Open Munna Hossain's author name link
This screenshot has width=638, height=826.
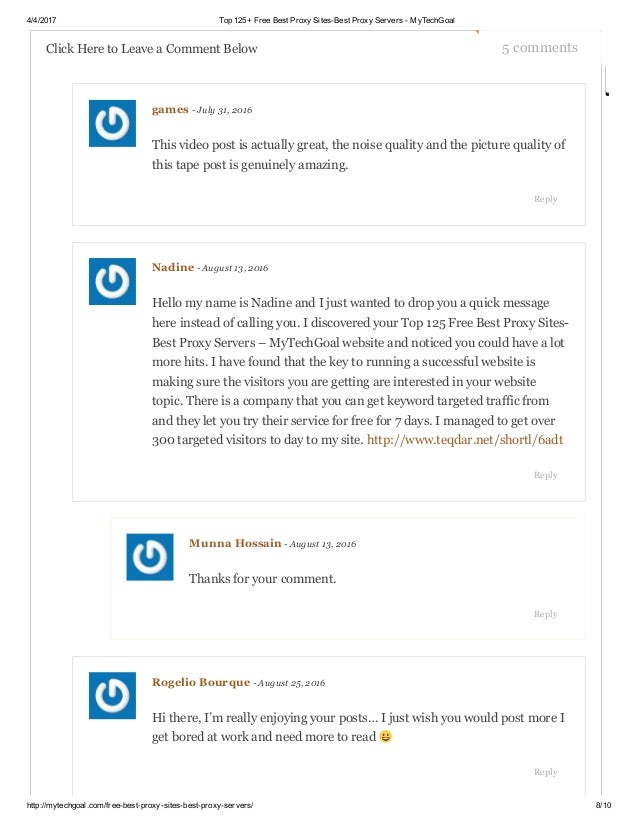click(235, 543)
